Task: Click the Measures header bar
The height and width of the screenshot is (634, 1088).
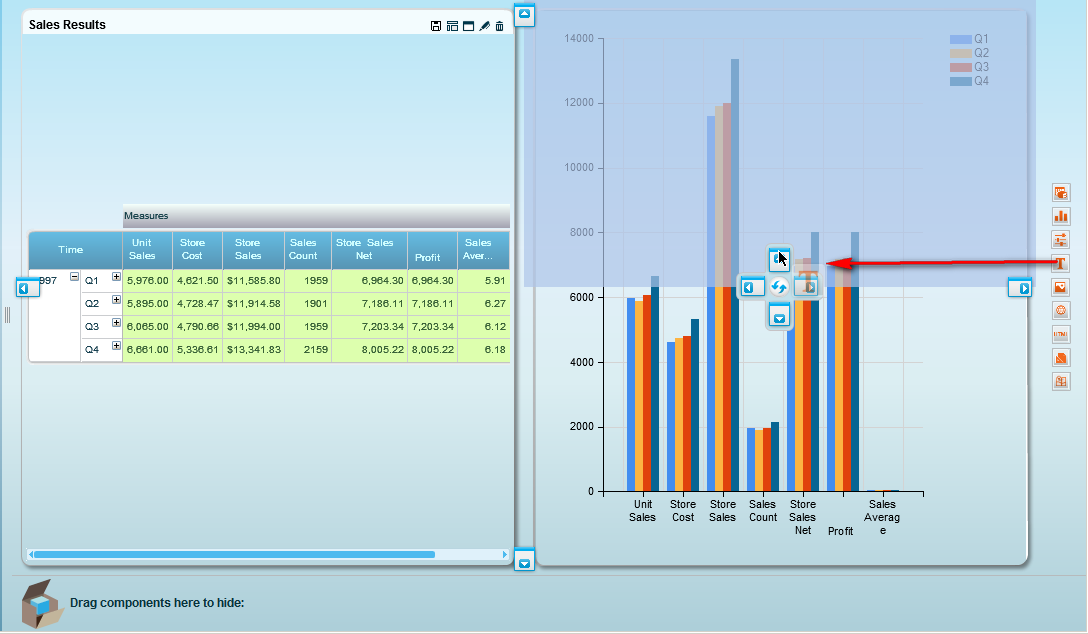Action: point(315,216)
